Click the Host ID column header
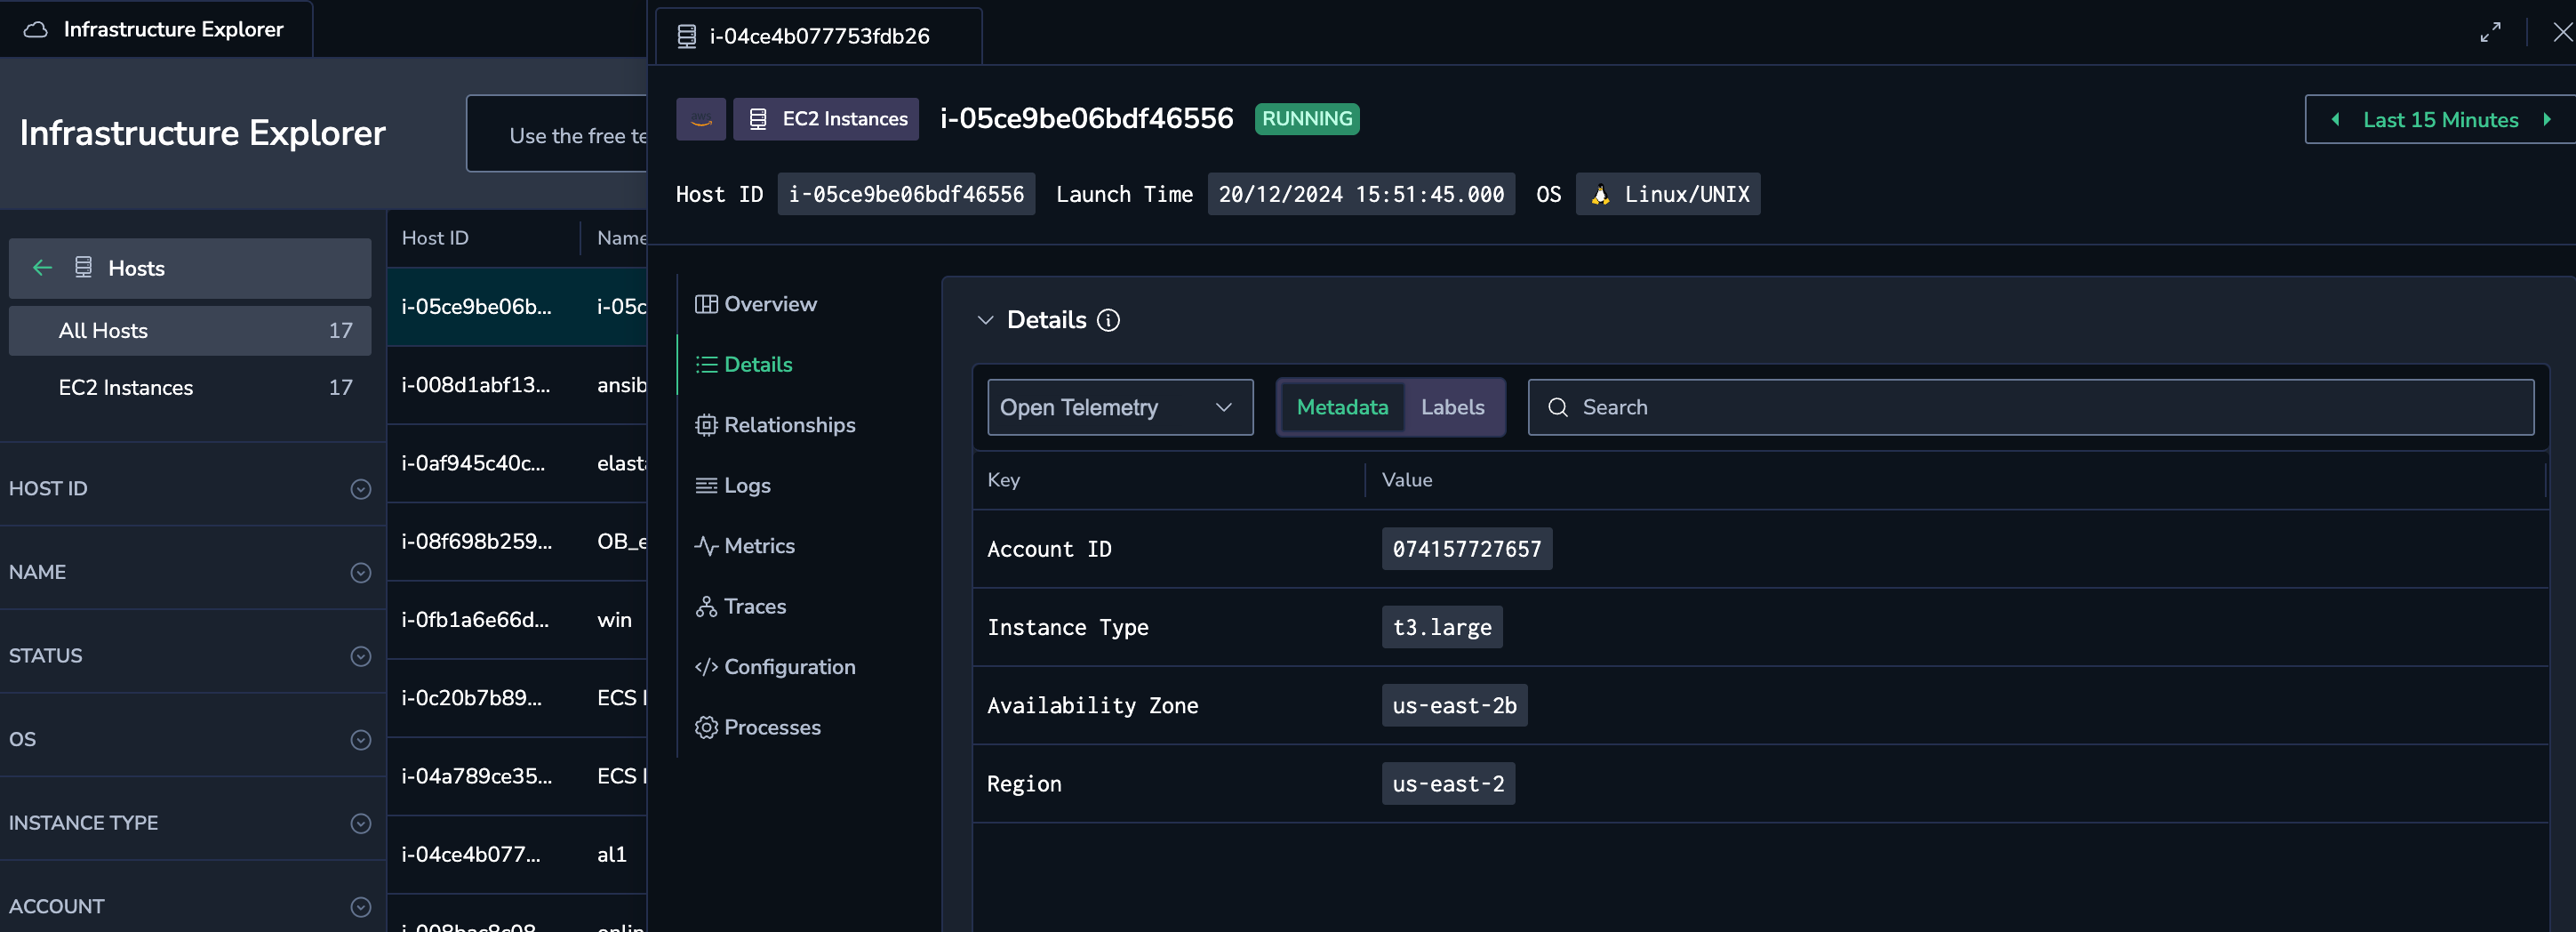The width and height of the screenshot is (2576, 932). (x=435, y=238)
